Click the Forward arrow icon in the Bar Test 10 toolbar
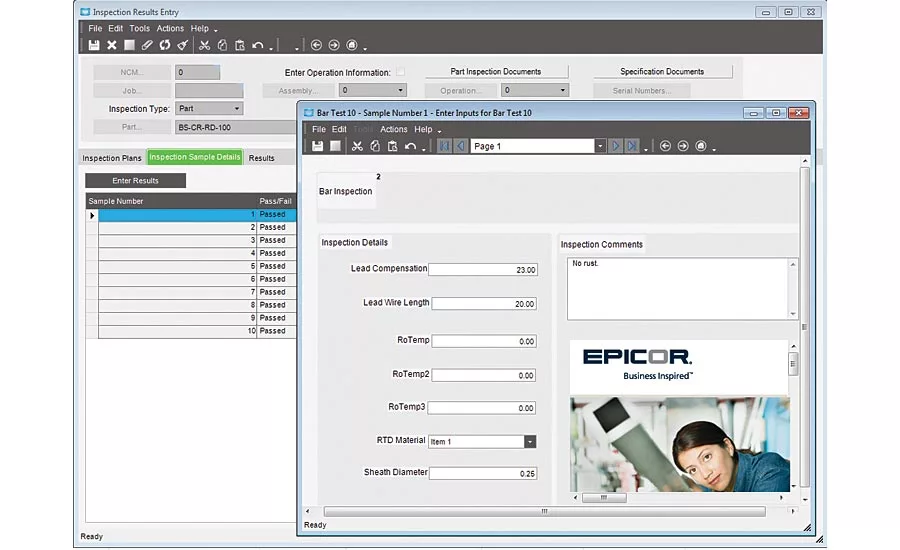 click(683, 146)
